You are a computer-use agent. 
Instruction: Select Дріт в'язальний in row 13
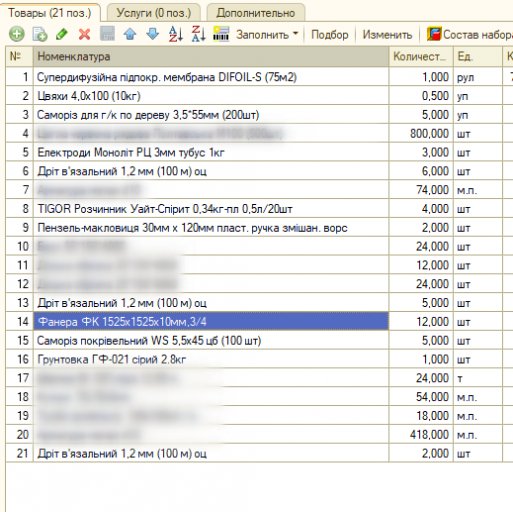coord(211,303)
